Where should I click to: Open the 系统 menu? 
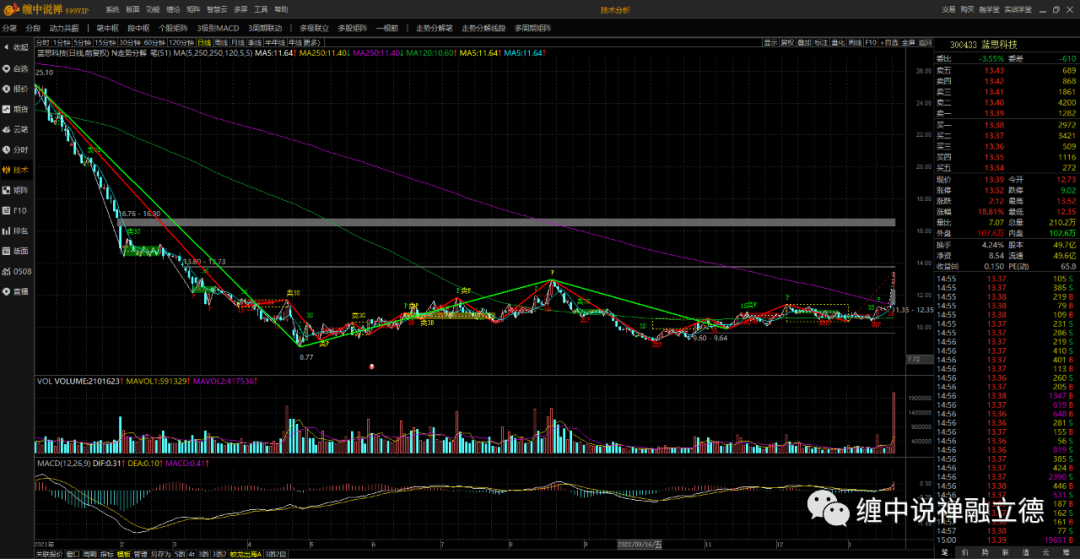112,10
